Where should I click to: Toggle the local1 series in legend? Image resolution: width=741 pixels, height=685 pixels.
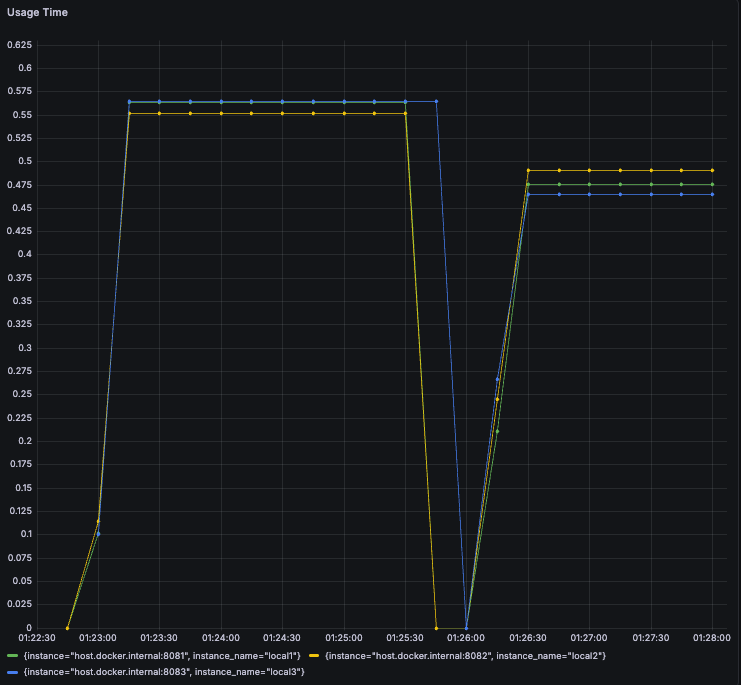pyautogui.click(x=162, y=656)
